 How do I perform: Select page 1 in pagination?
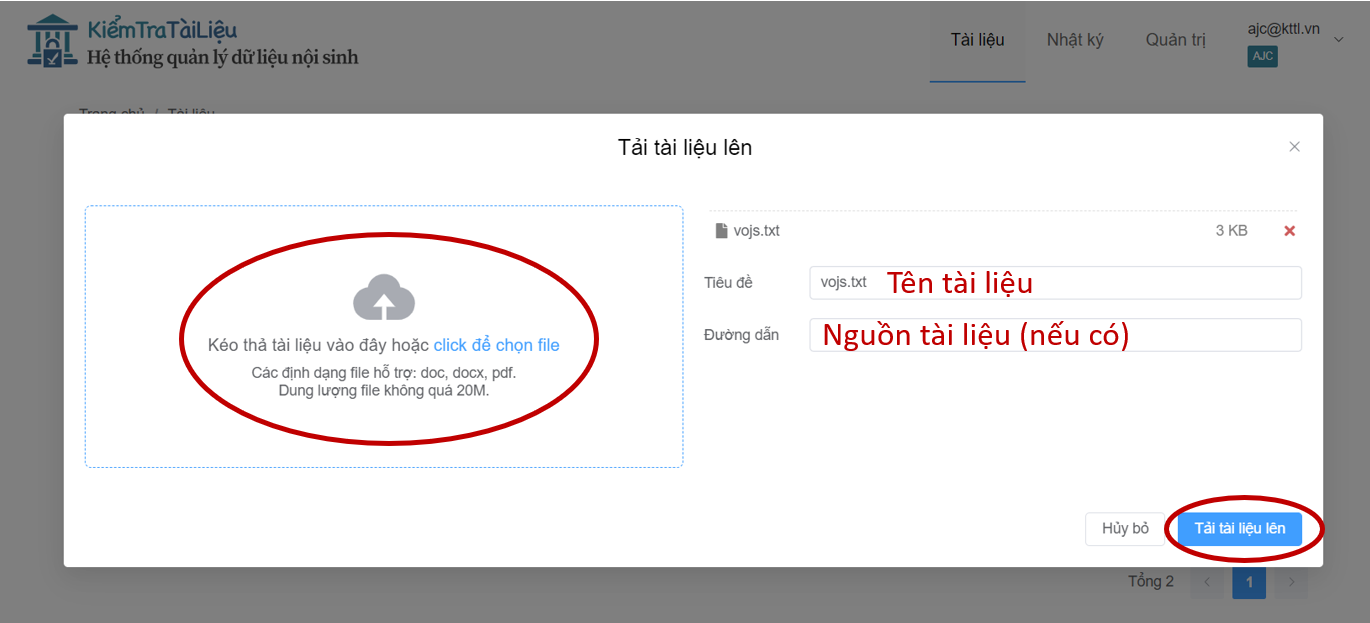1248,582
